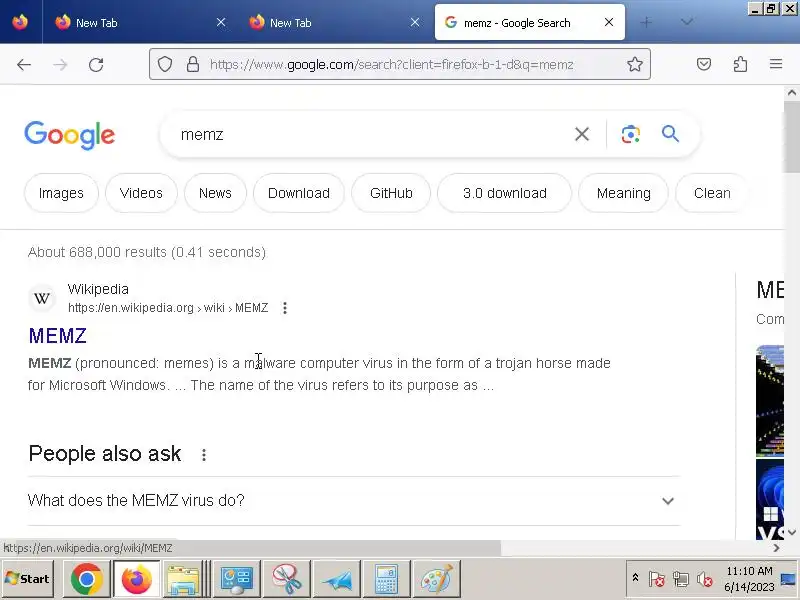Filter results by Videos
The image size is (800, 600).
[141, 193]
